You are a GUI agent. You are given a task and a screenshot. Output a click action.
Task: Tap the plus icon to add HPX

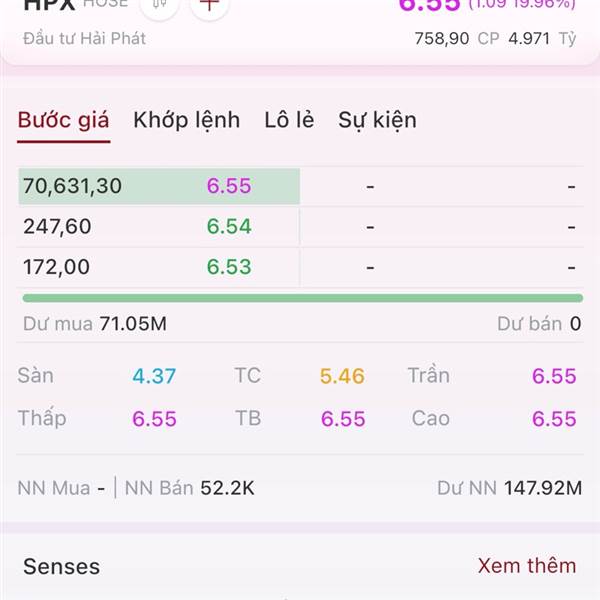[x=209, y=5]
